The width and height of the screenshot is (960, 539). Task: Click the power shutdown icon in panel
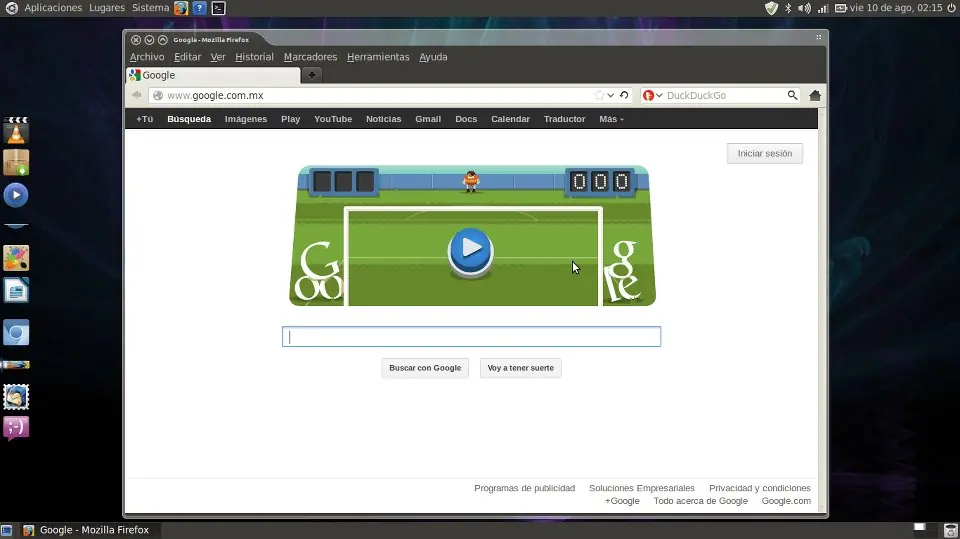[951, 8]
